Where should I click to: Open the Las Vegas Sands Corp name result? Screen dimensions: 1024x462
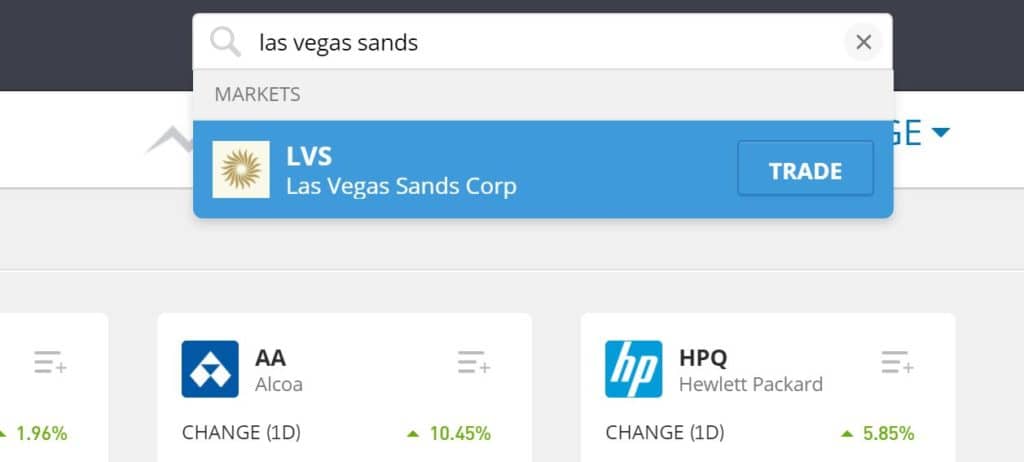[x=401, y=186]
